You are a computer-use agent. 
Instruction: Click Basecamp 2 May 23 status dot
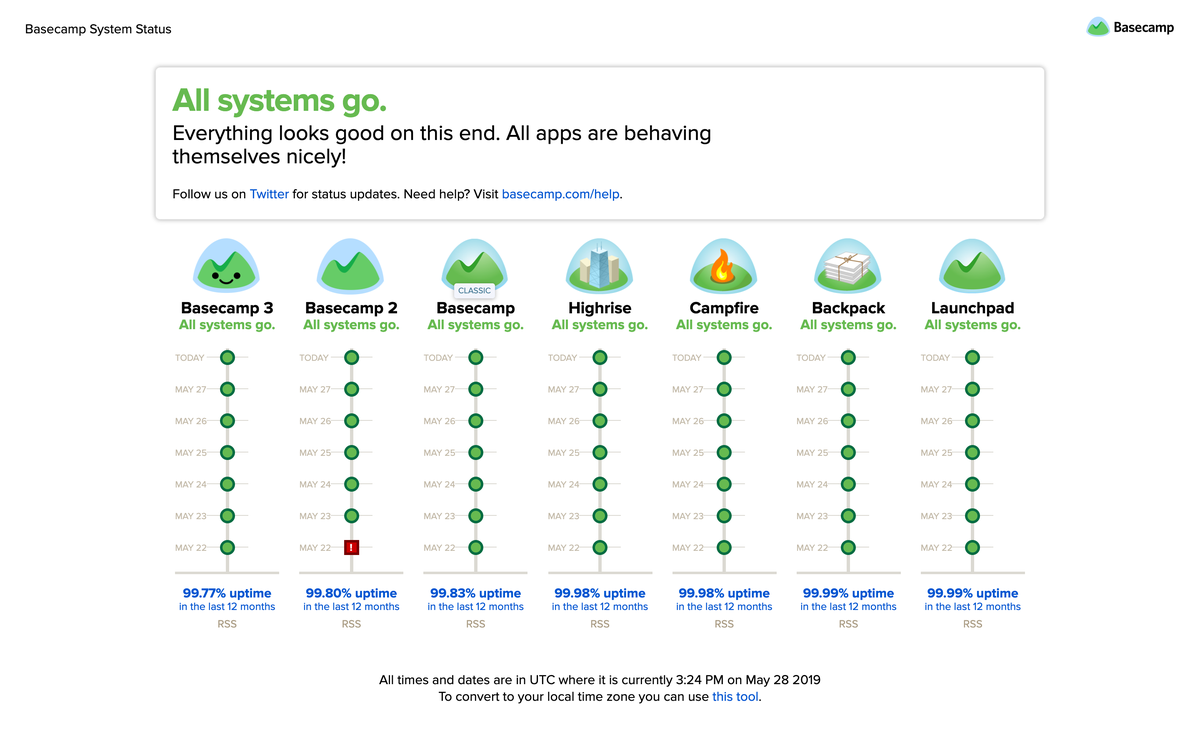coord(351,516)
